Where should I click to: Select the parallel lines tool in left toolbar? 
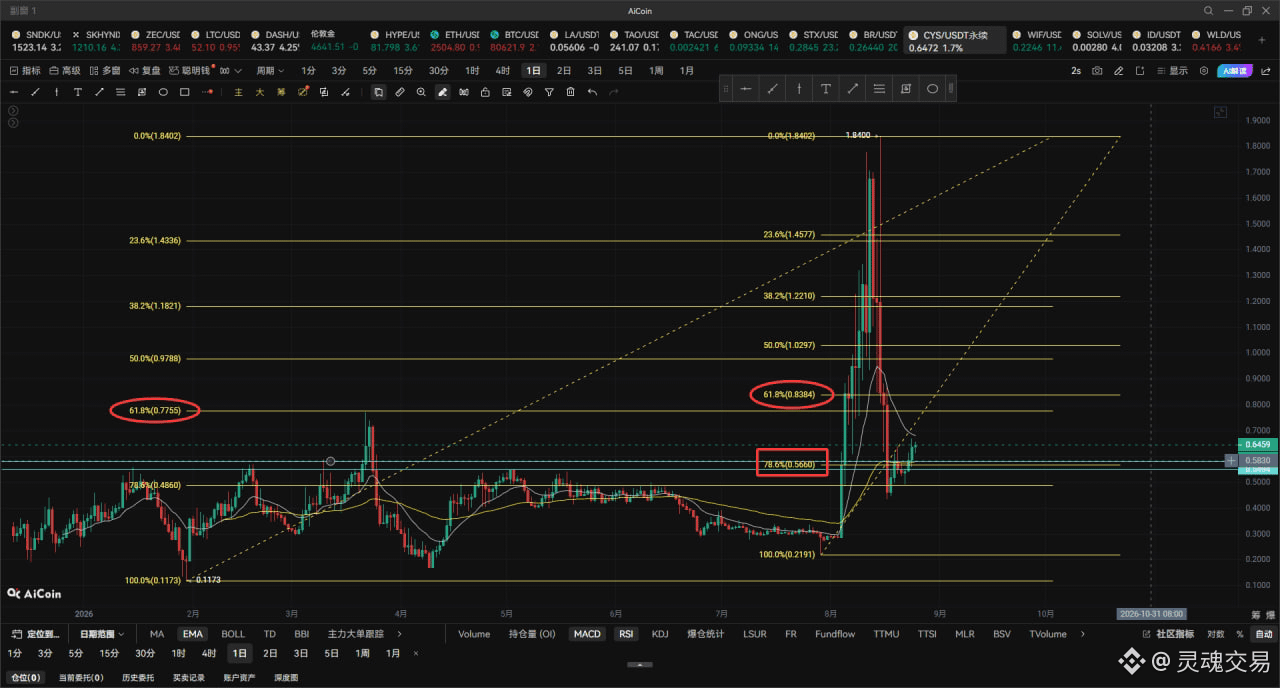point(120,92)
